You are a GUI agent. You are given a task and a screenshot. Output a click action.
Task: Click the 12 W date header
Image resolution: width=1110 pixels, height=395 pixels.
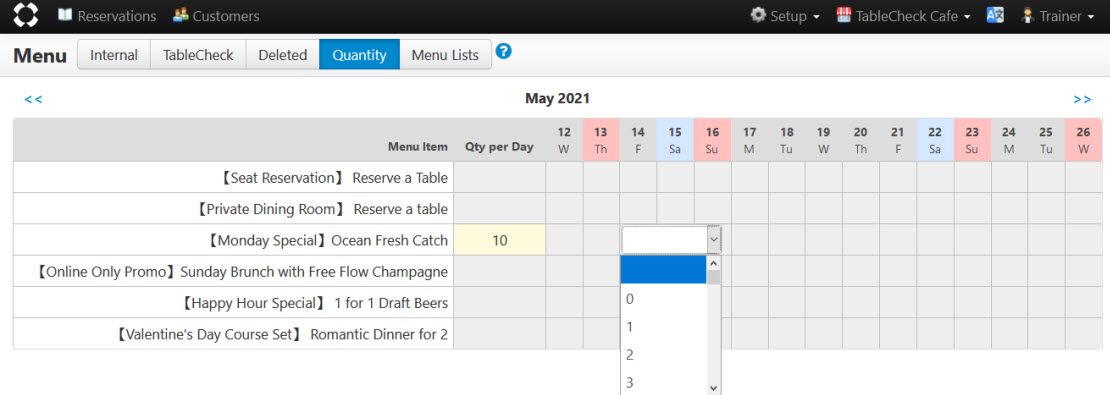click(x=564, y=140)
